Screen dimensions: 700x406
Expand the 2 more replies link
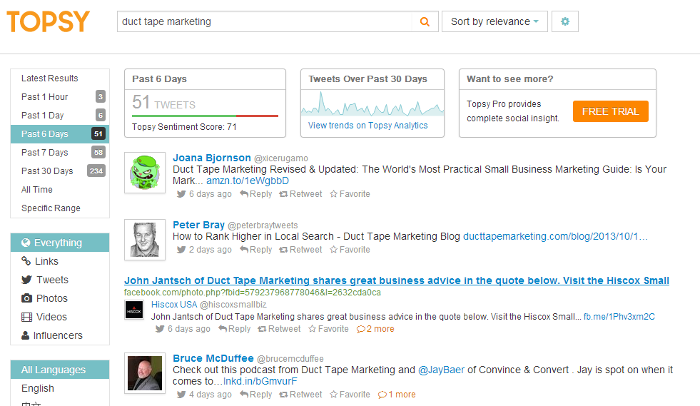tap(375, 329)
